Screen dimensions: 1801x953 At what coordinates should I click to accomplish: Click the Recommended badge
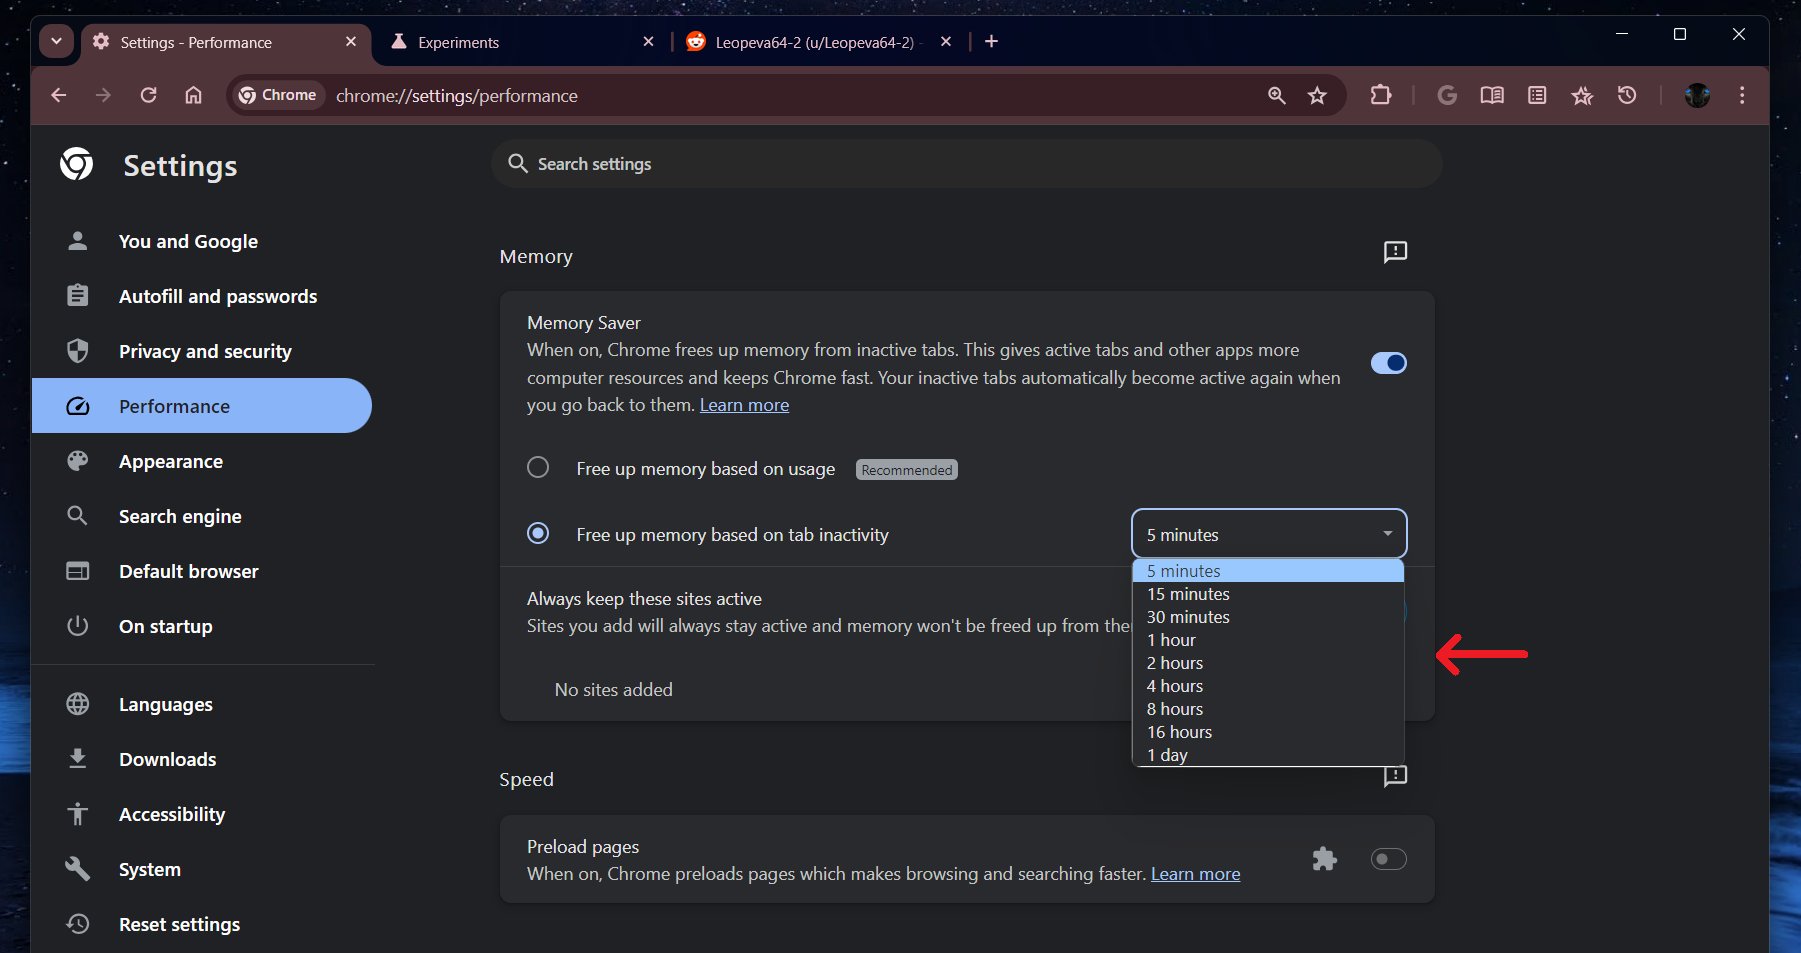click(907, 470)
